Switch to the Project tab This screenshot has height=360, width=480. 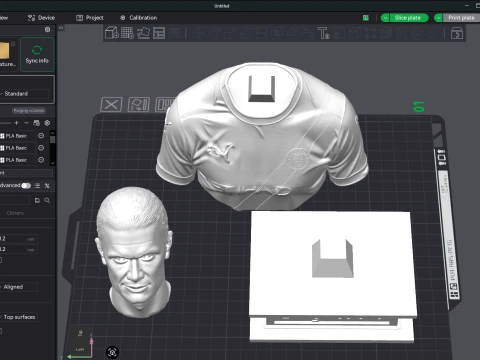(x=90, y=18)
